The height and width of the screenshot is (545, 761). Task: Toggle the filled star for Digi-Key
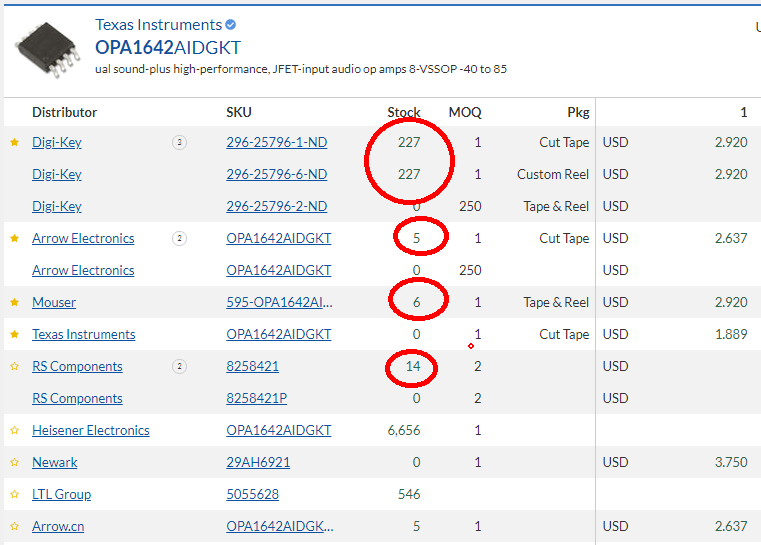click(x=15, y=142)
